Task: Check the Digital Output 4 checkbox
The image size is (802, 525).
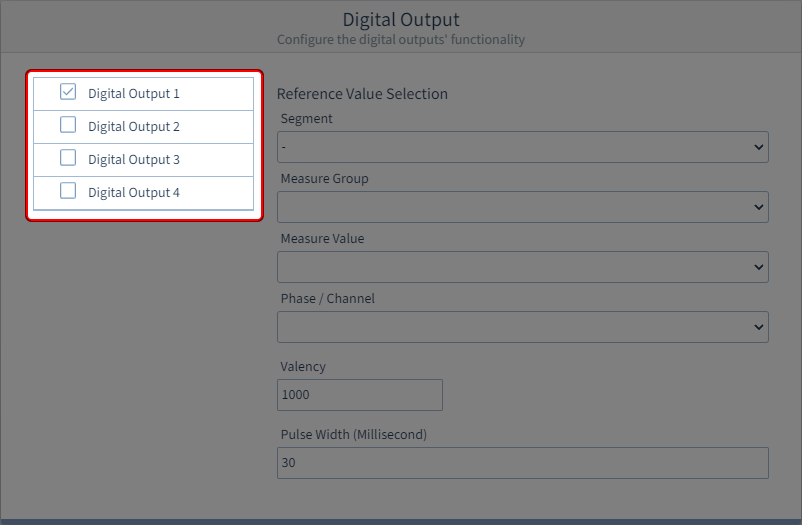Action: coord(68,191)
